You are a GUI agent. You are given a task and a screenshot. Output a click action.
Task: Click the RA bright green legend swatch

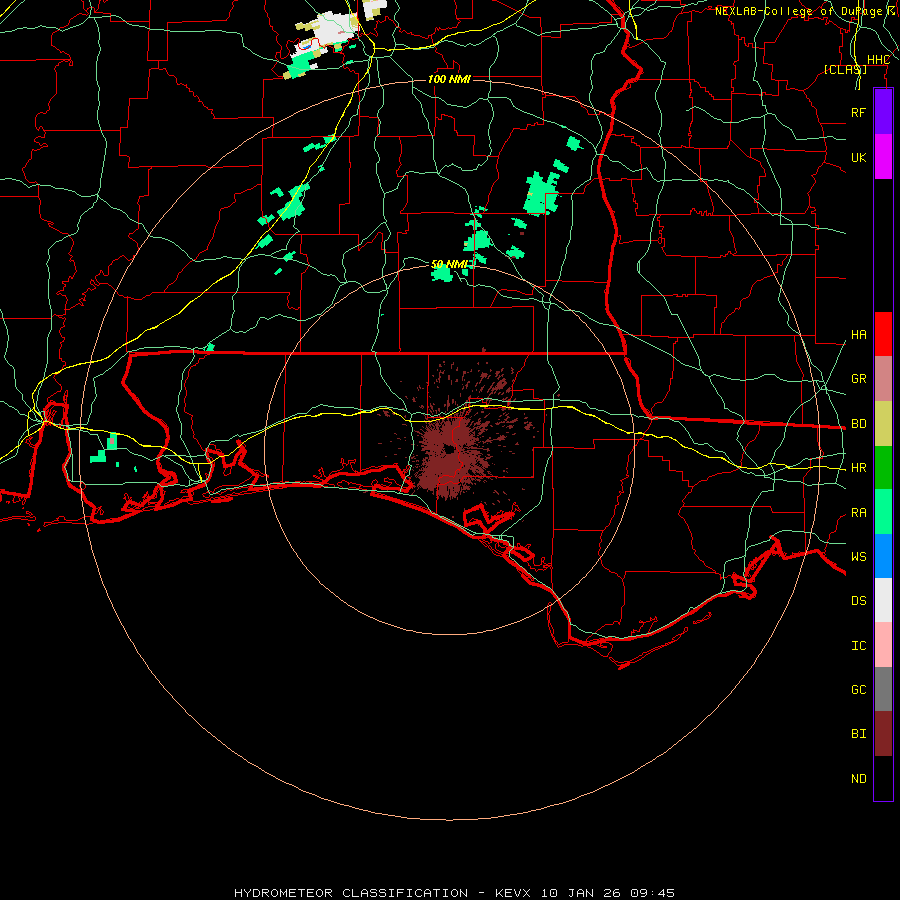[883, 512]
